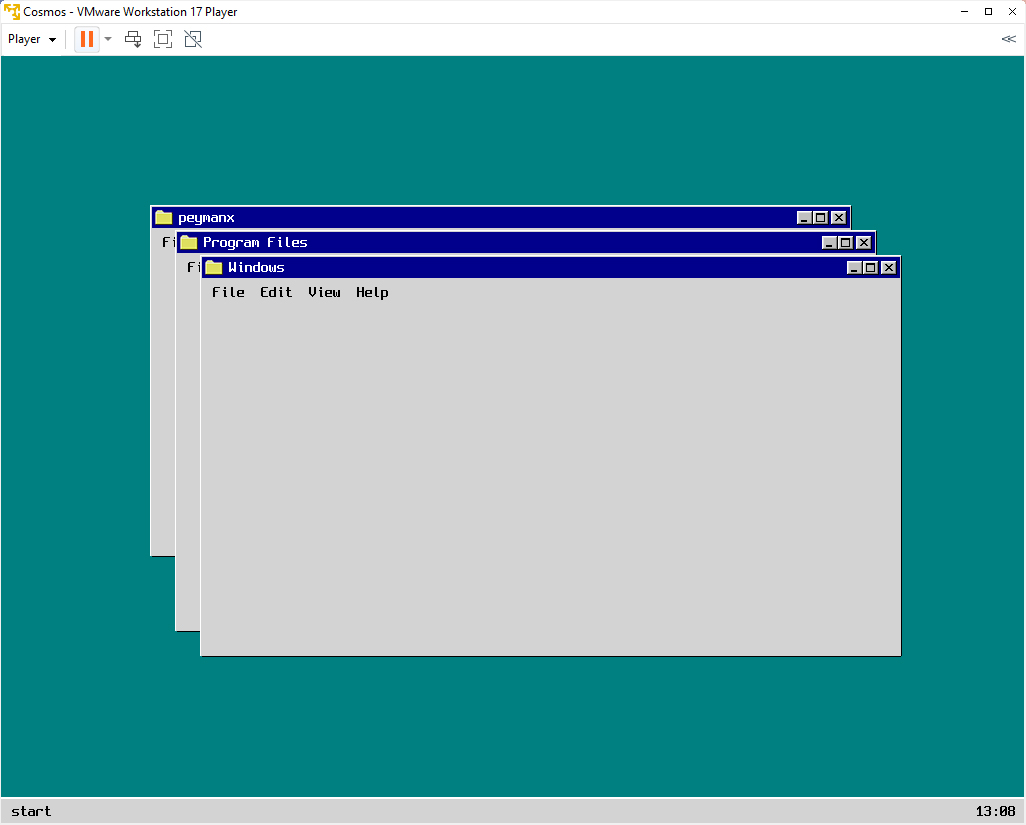The width and height of the screenshot is (1026, 825).
Task: Enter VMware full screen mode
Action: click(x=163, y=39)
